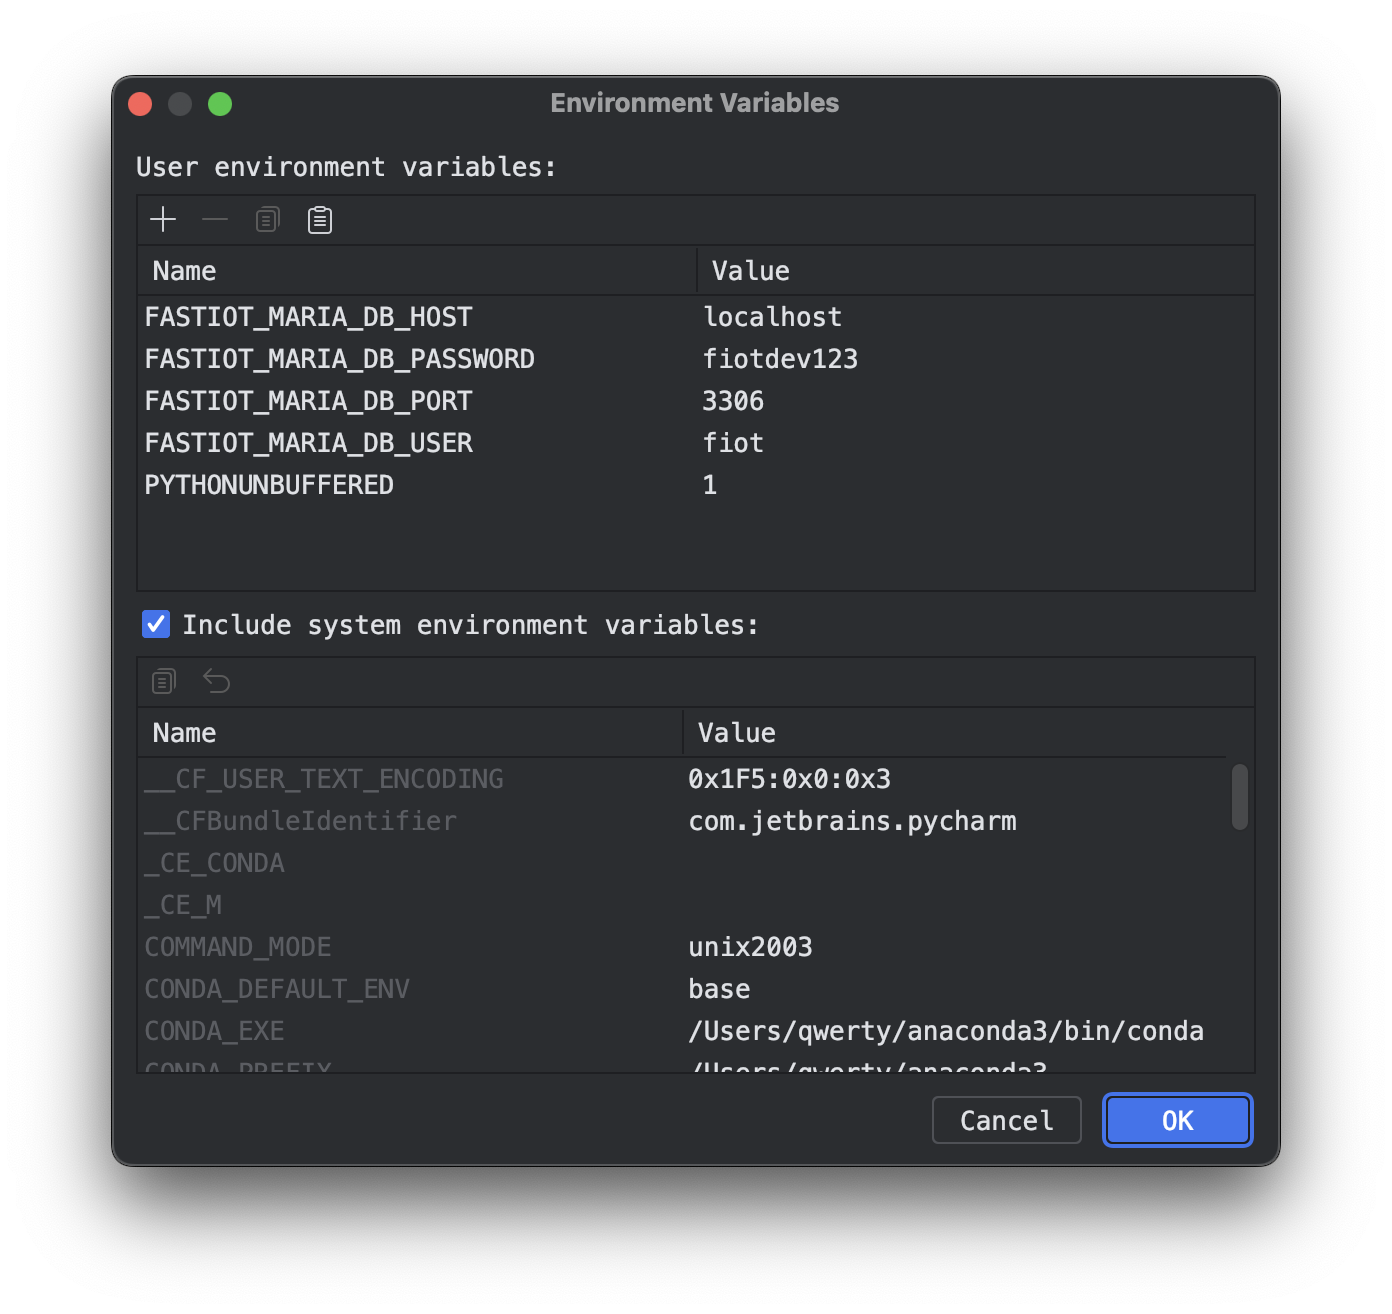Click the unix2003 value cell
The image size is (1392, 1314).
point(955,947)
